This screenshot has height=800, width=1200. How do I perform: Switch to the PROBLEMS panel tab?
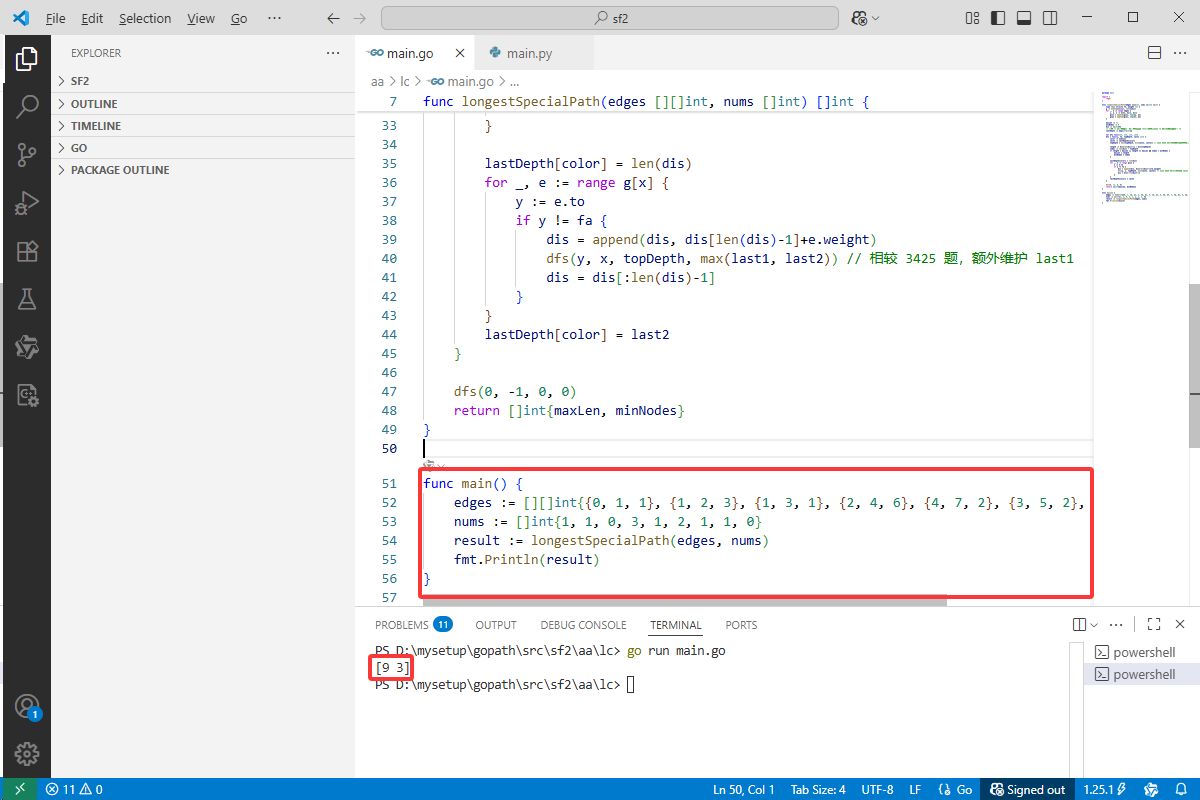[x=413, y=625]
